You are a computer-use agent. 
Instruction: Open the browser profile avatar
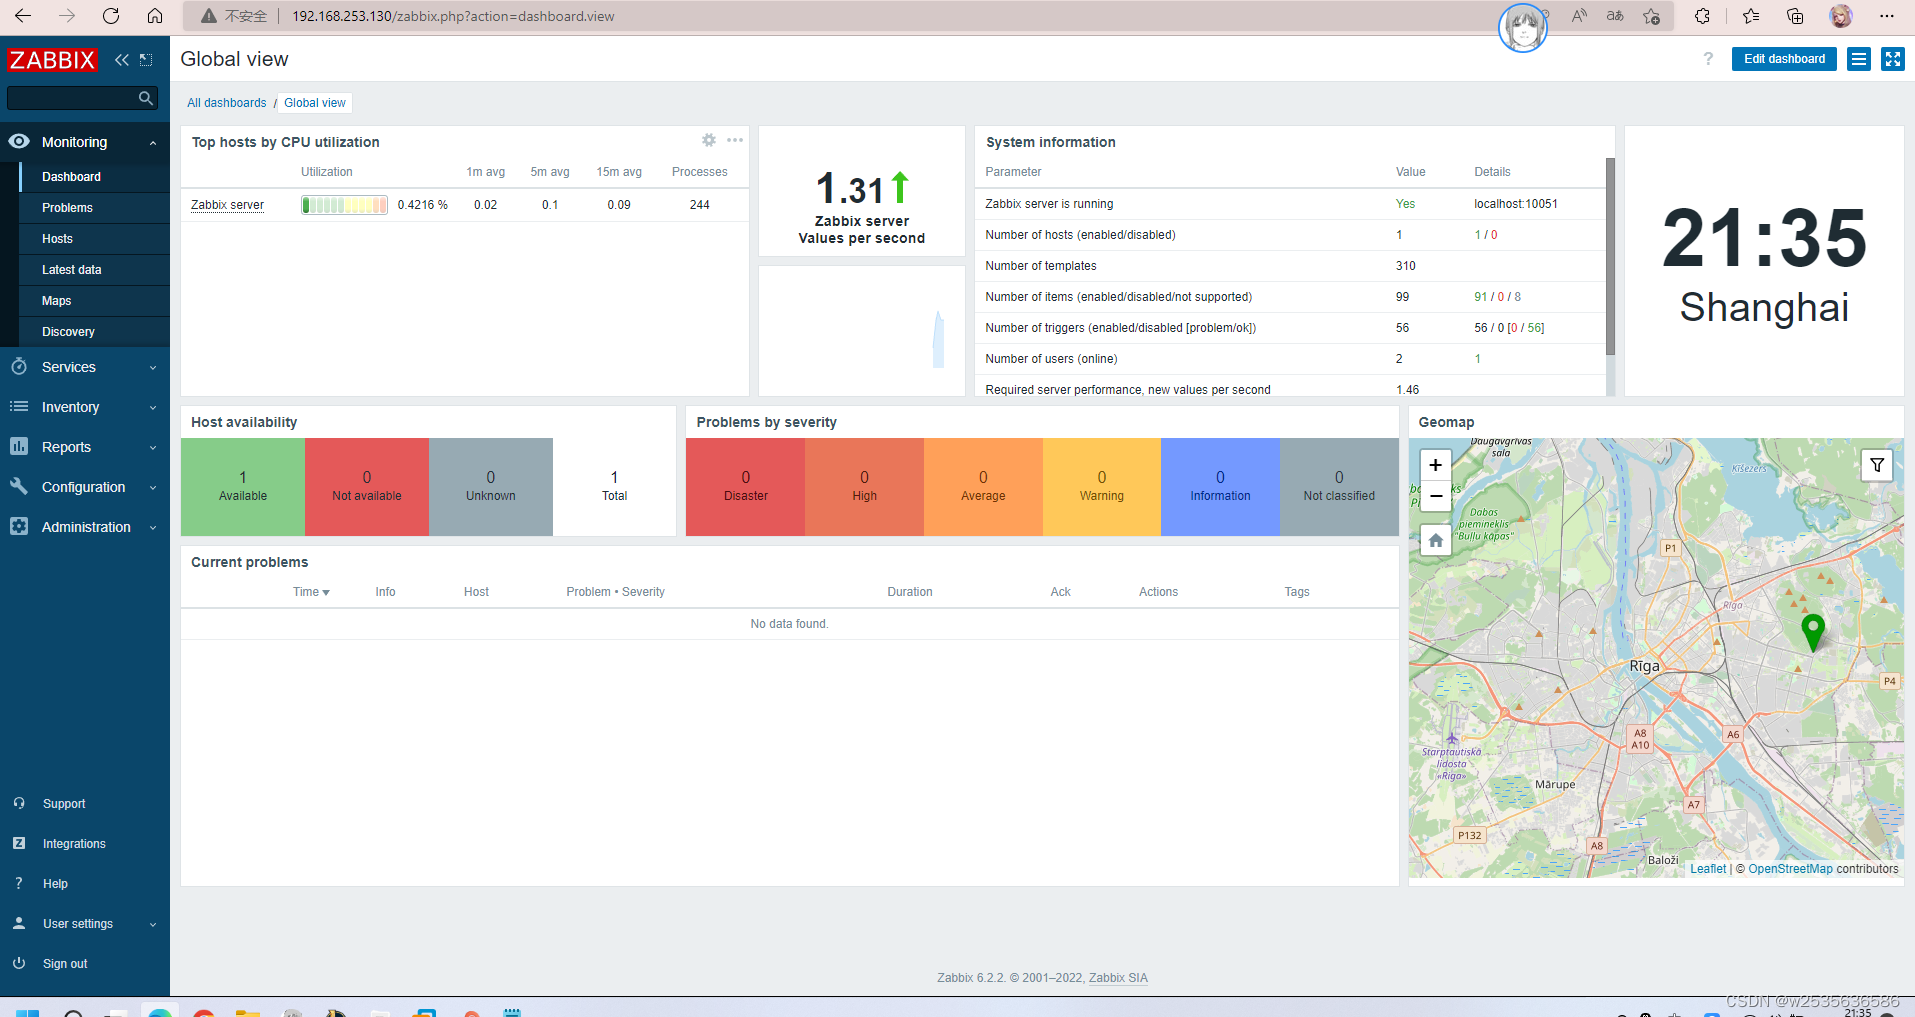click(x=1840, y=16)
